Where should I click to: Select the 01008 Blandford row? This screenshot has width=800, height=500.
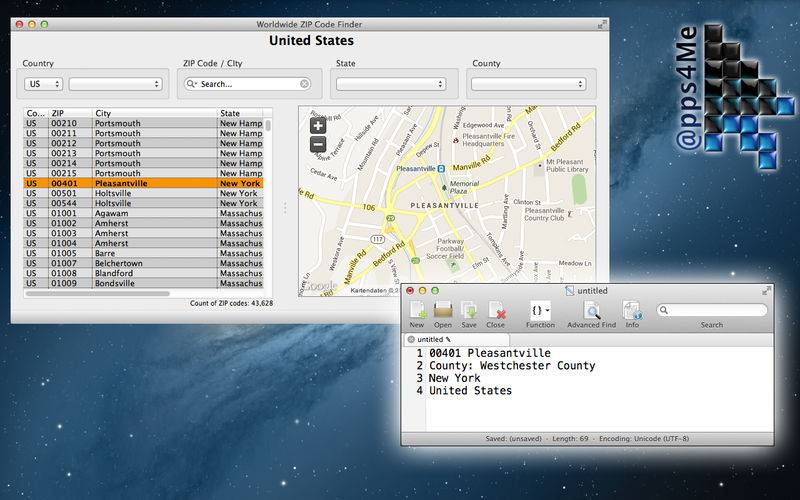[143, 273]
